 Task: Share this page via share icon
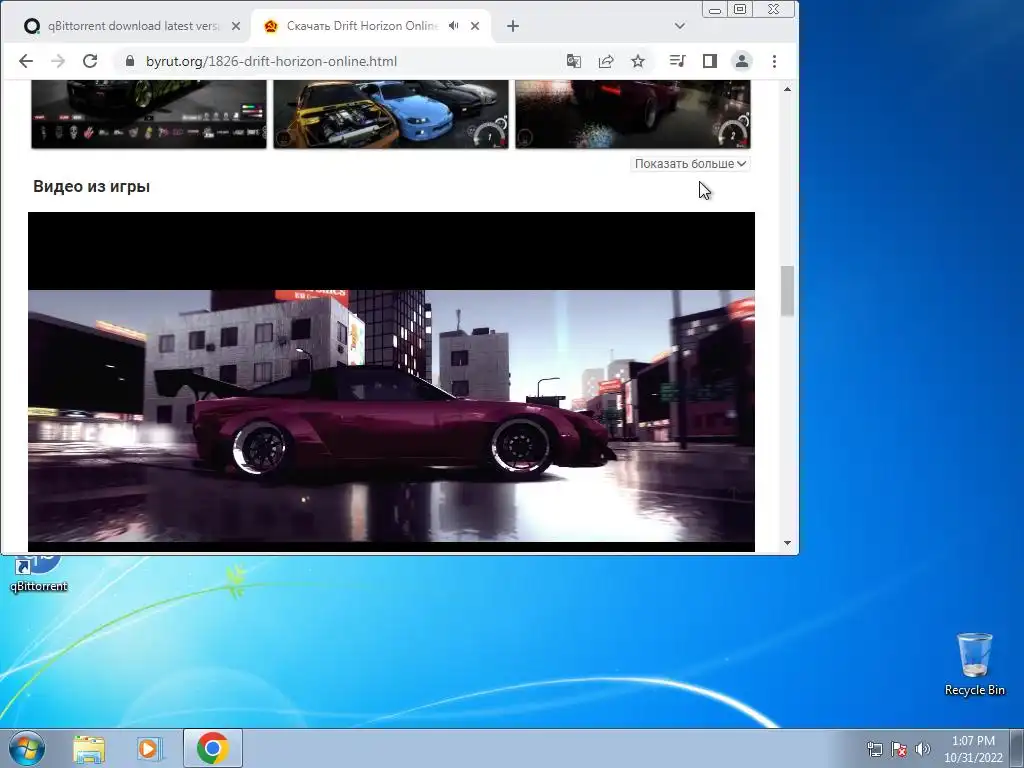[x=606, y=61]
